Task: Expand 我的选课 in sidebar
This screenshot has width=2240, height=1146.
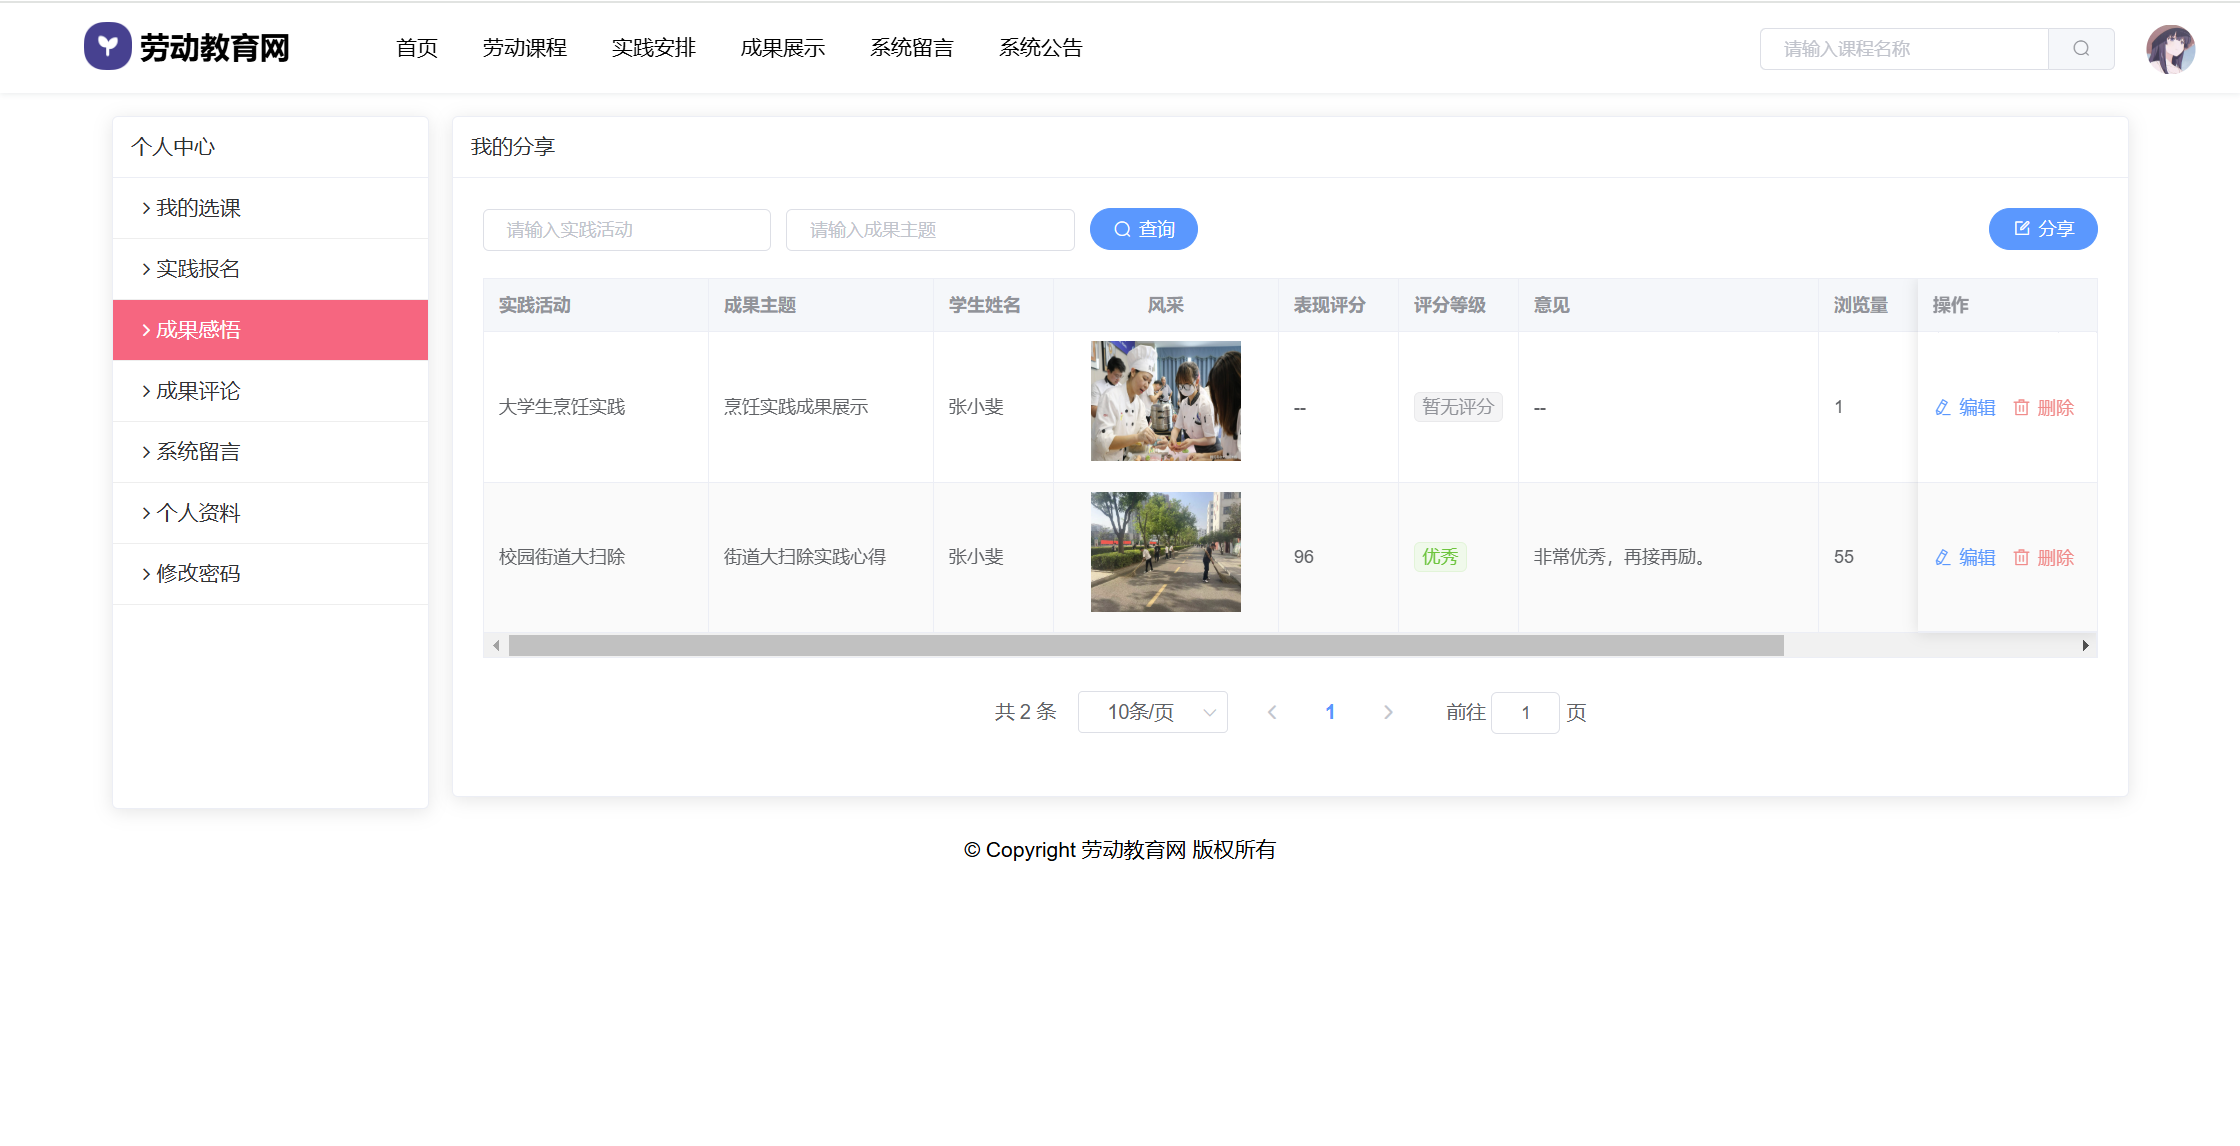Action: click(198, 208)
